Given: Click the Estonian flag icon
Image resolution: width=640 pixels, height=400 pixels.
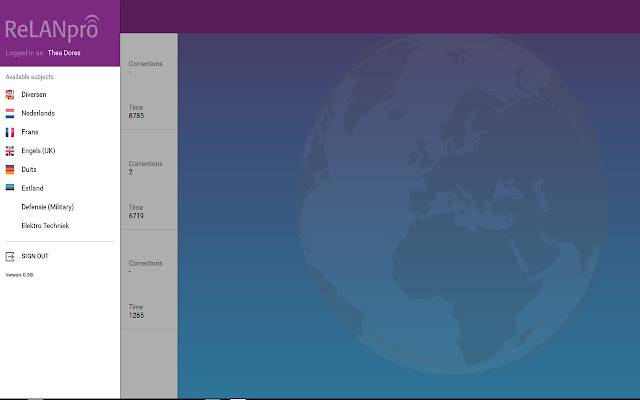Looking at the screenshot, I should 10,187.
